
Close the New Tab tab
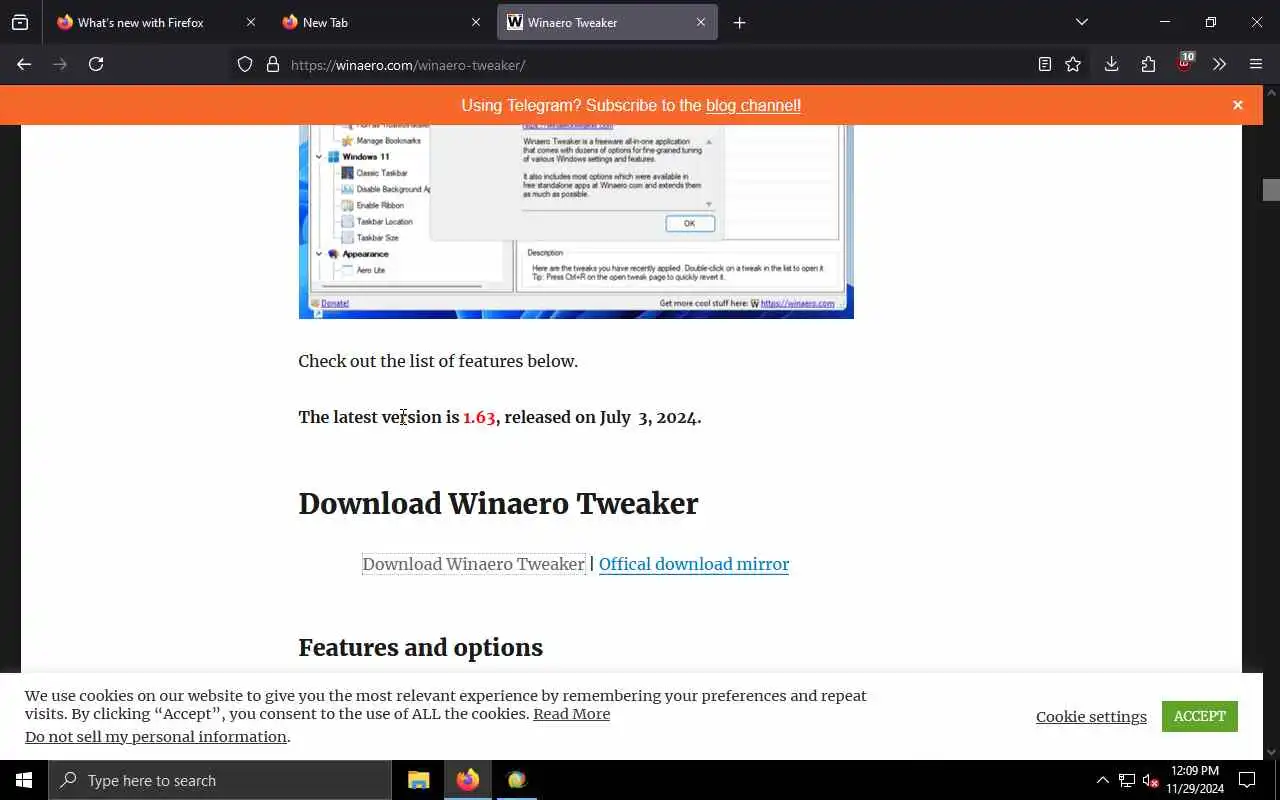pyautogui.click(x=476, y=22)
